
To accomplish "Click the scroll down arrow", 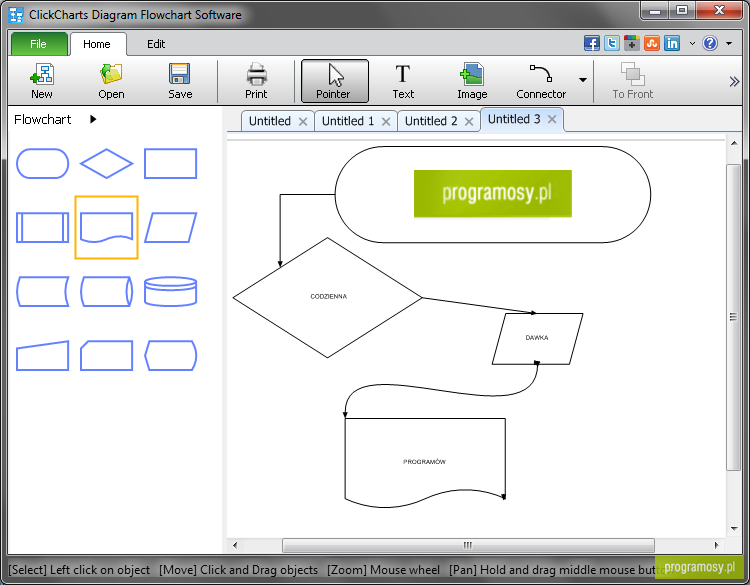I will (x=734, y=529).
